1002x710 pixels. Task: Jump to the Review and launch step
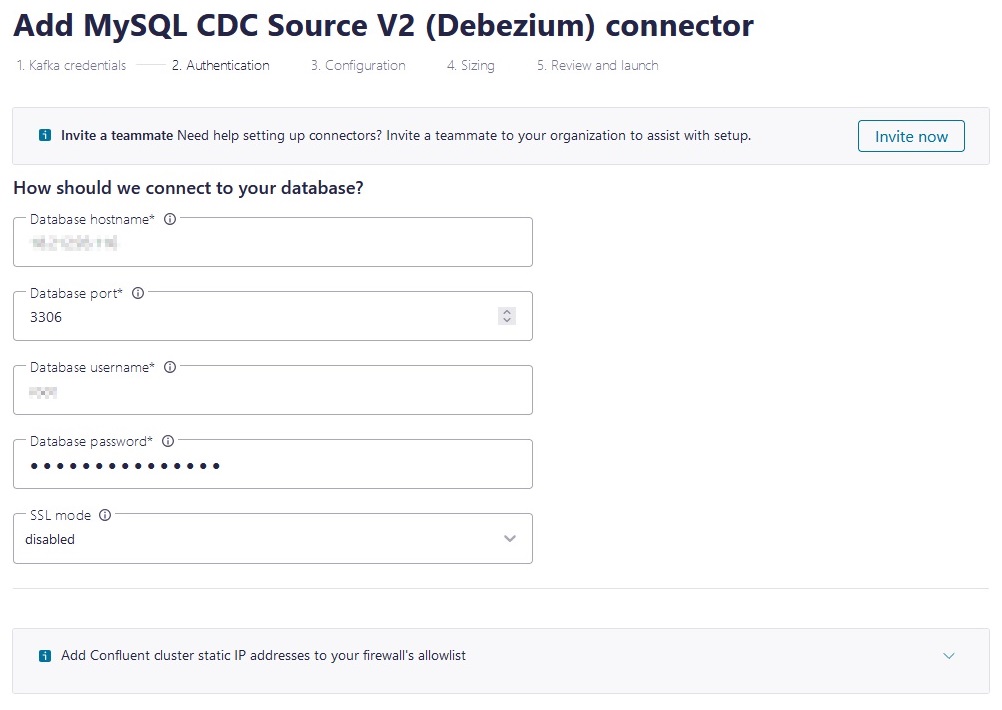pyautogui.click(x=597, y=65)
